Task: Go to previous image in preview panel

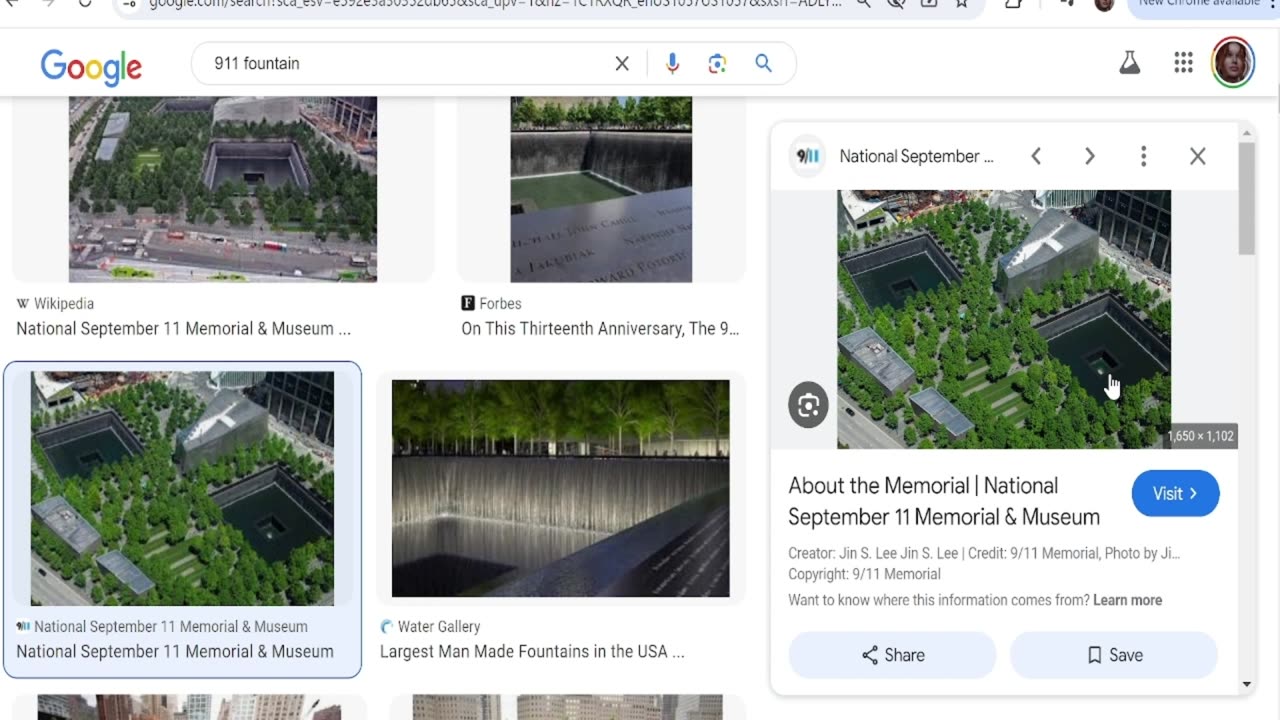Action: (1036, 156)
